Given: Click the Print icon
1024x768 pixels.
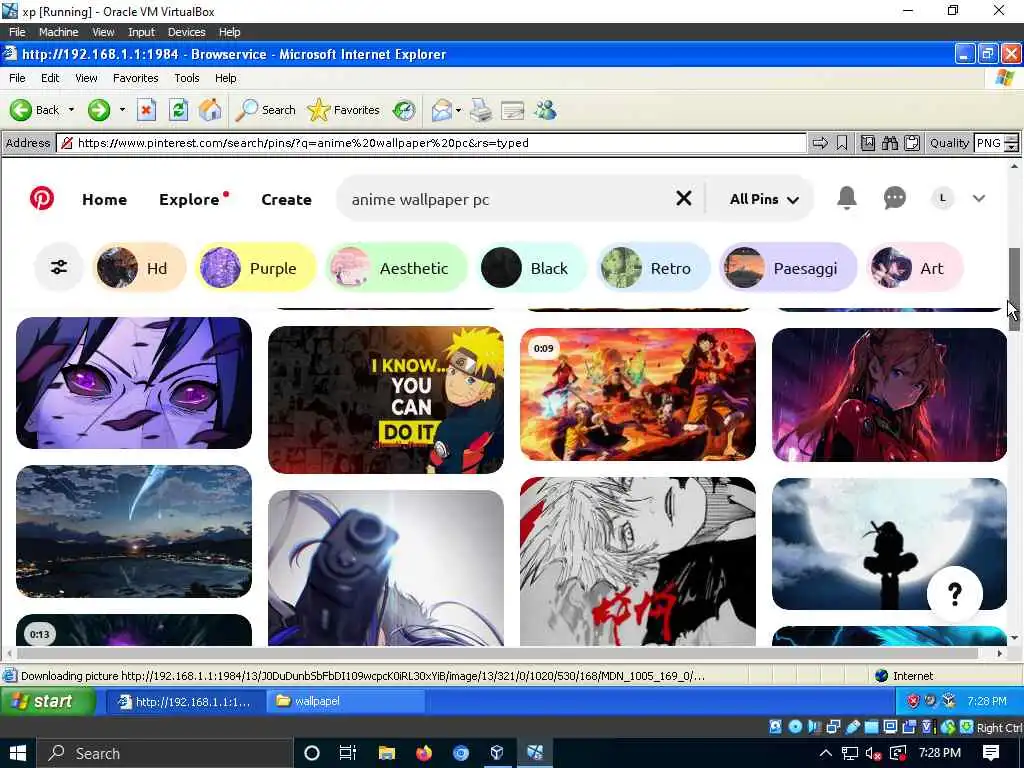Looking at the screenshot, I should click(x=481, y=110).
